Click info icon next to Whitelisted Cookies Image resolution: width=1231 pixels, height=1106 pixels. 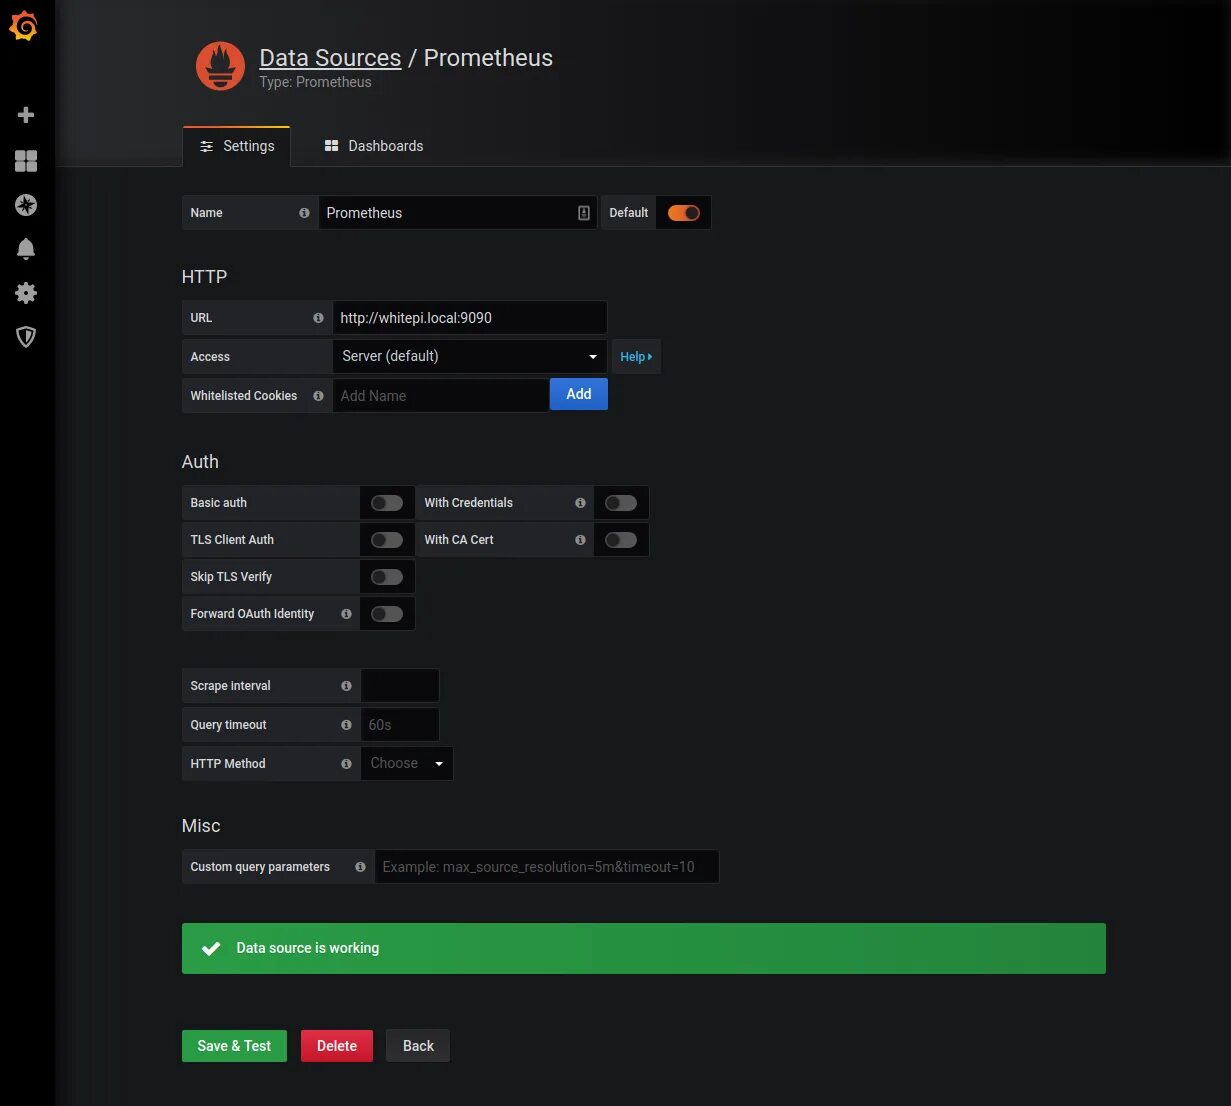318,396
